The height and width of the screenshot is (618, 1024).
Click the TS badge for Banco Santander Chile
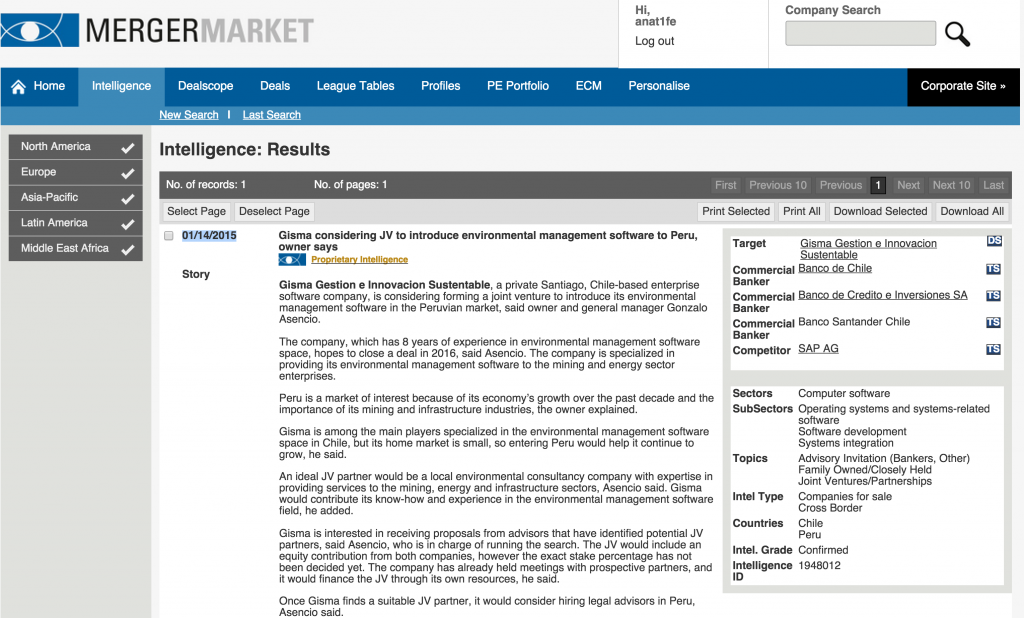pyautogui.click(x=993, y=323)
